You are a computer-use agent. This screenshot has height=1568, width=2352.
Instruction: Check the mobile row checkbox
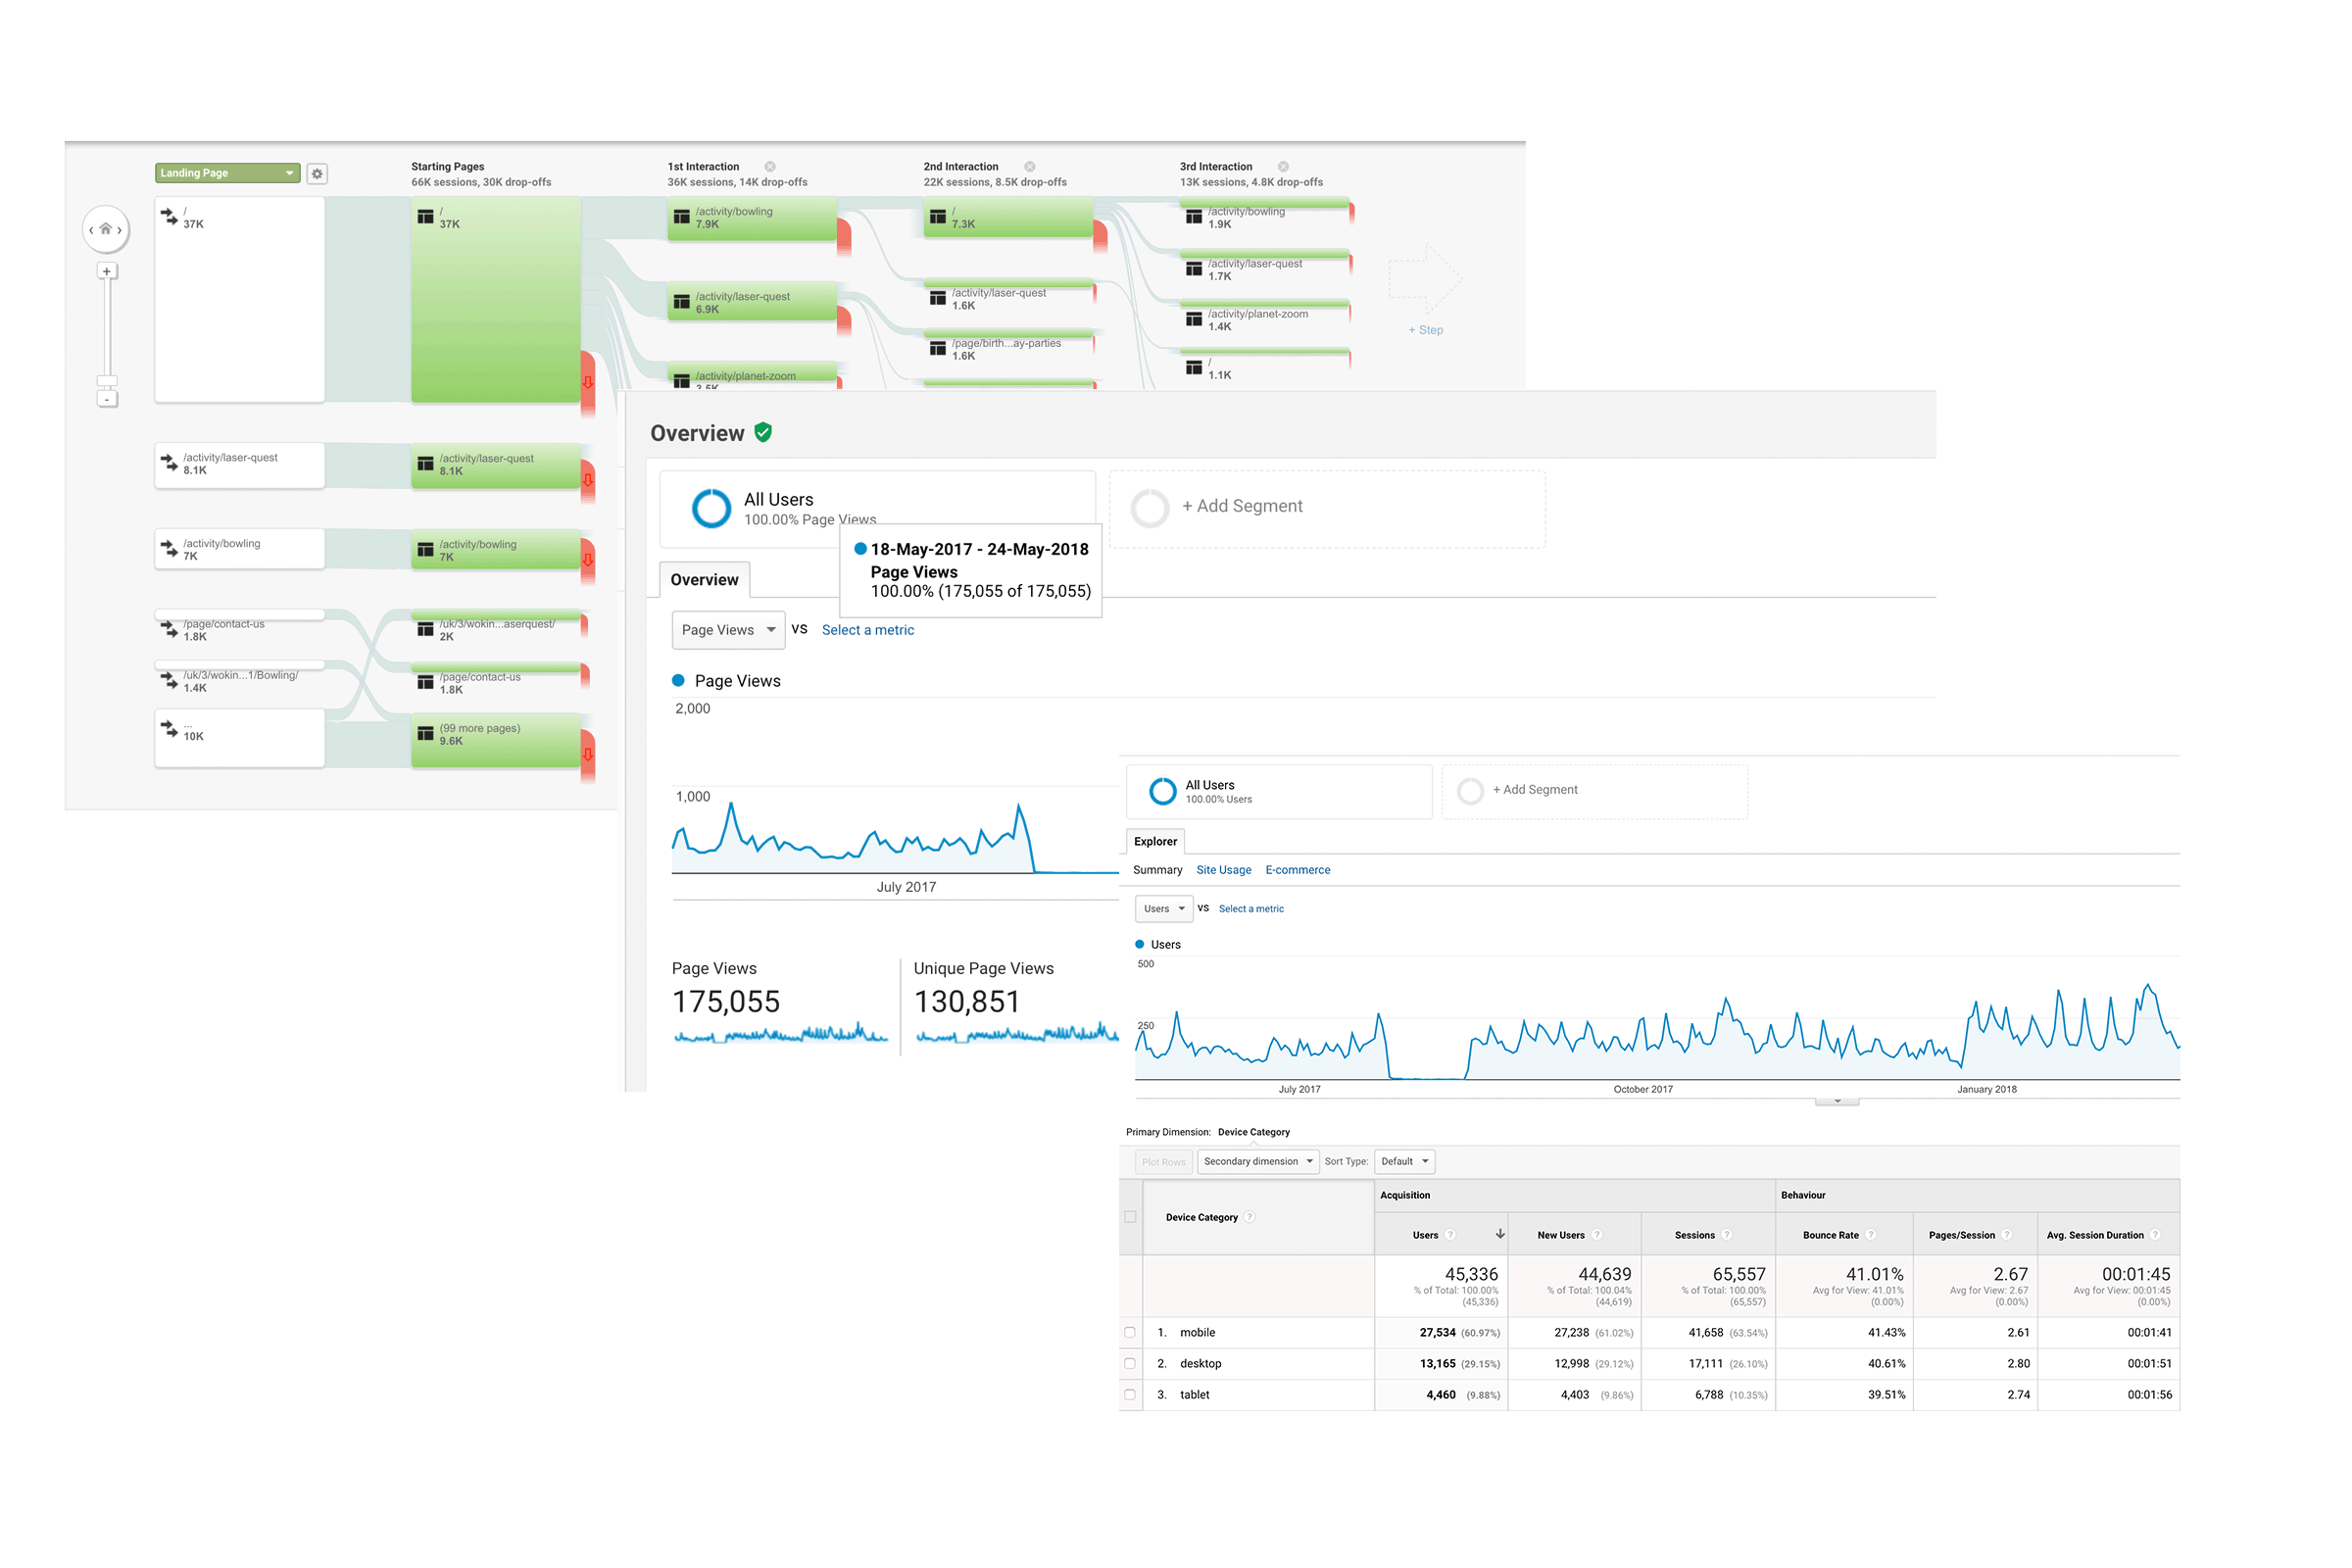[1130, 1332]
